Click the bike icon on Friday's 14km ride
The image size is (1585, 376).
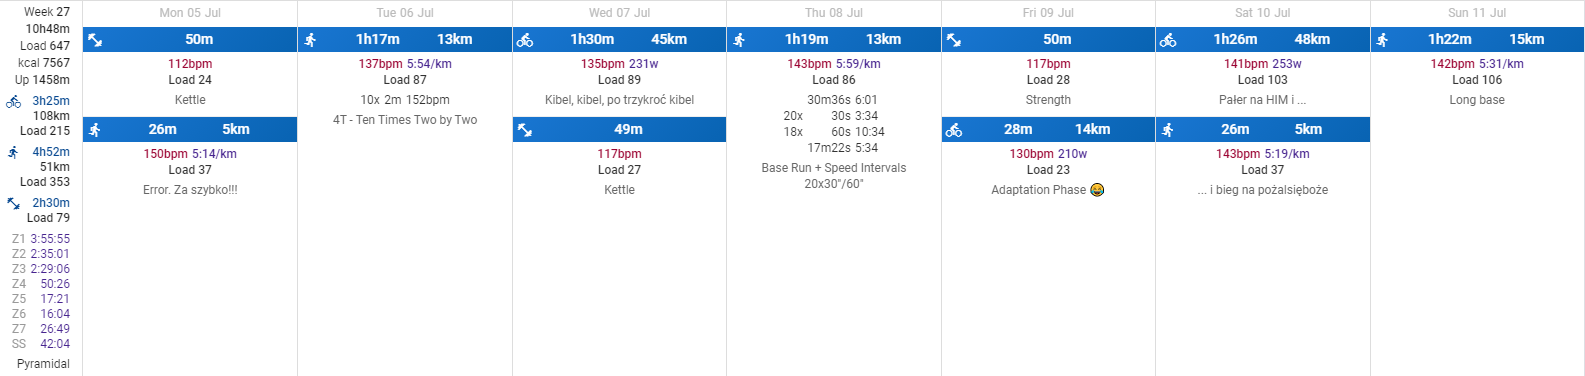point(954,130)
